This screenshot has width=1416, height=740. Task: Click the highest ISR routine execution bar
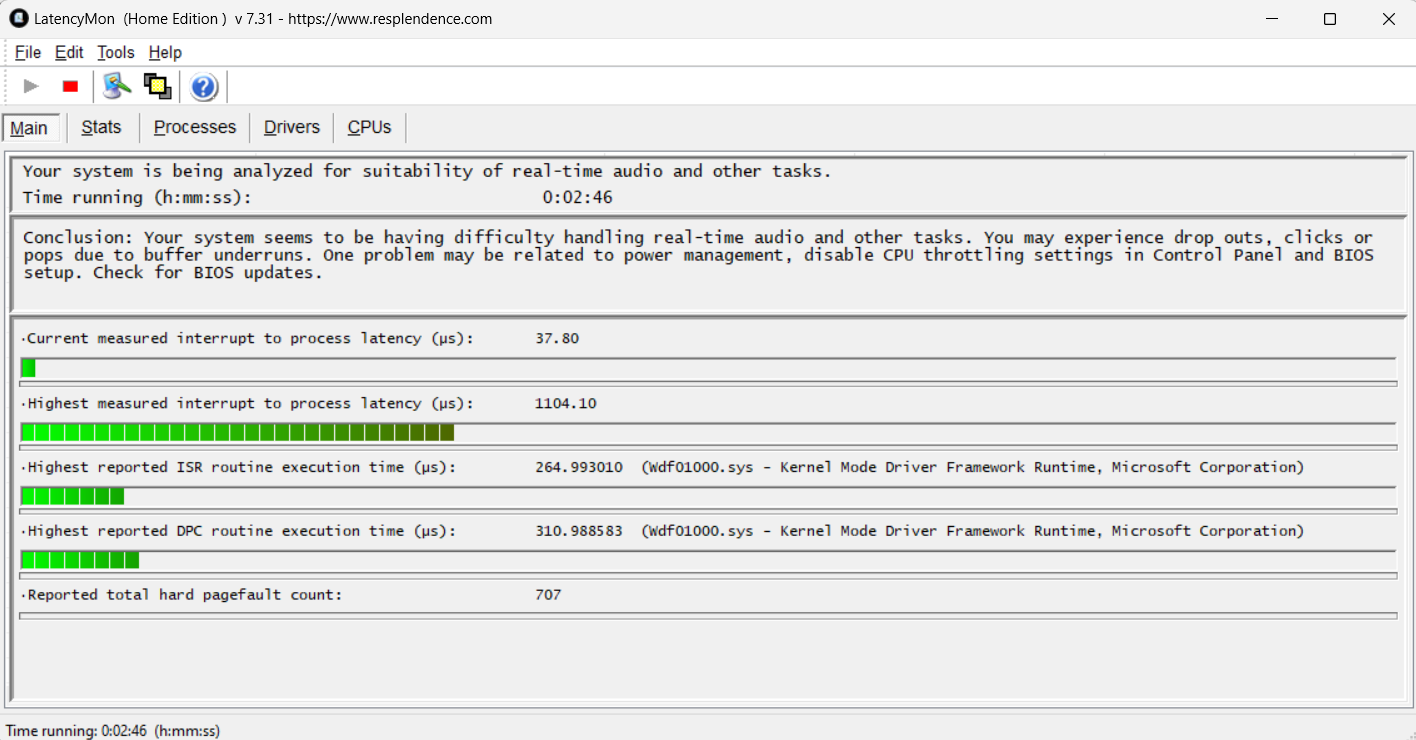(x=708, y=496)
